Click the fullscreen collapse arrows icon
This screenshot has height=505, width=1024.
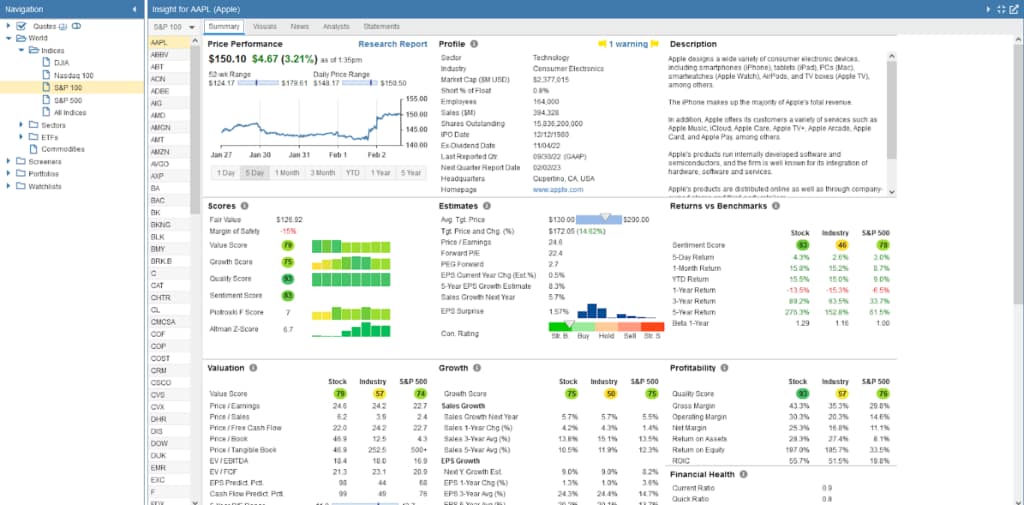1002,9
